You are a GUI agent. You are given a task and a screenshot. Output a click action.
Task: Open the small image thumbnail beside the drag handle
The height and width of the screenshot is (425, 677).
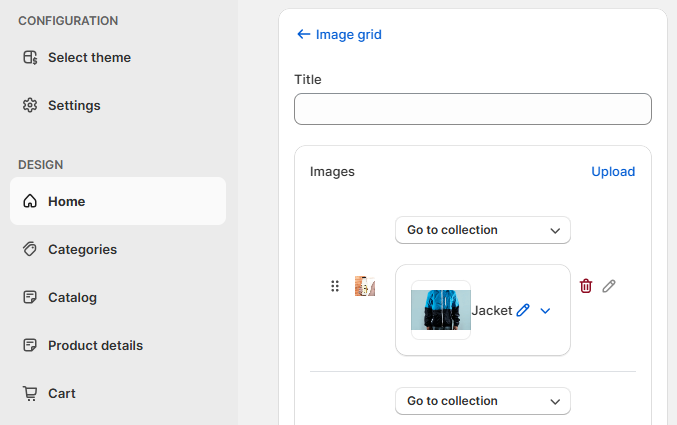365,286
